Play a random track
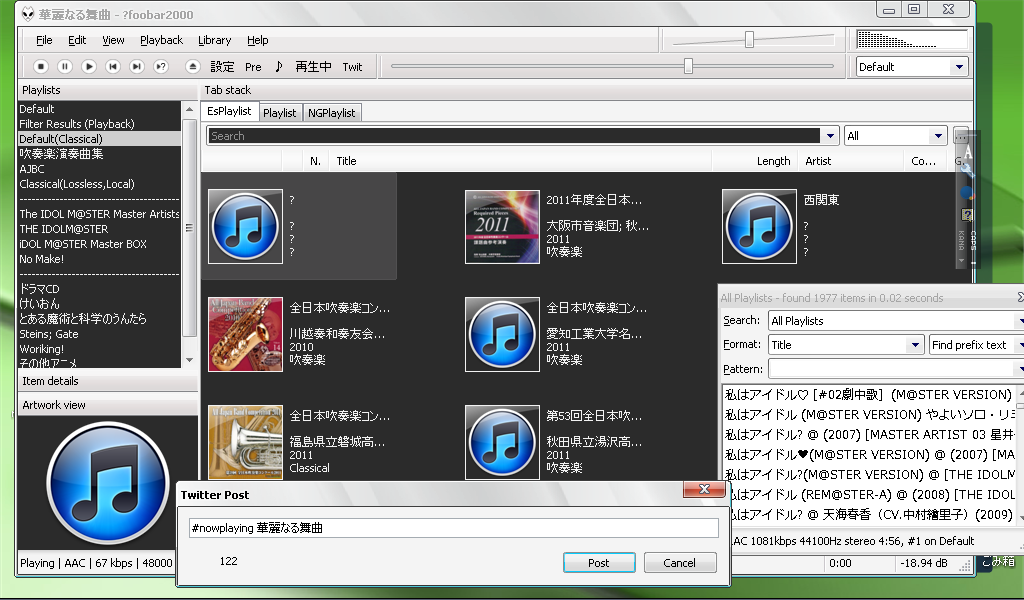1024x600 pixels. (161, 67)
